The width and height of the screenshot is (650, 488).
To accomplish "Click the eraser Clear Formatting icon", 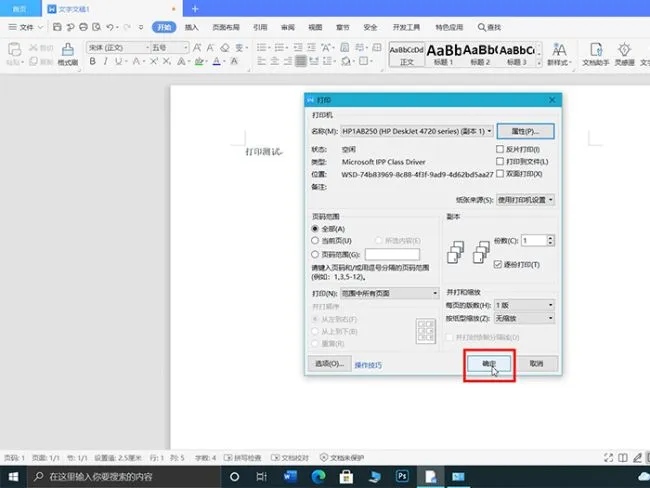I will pyautogui.click(x=225, y=48).
